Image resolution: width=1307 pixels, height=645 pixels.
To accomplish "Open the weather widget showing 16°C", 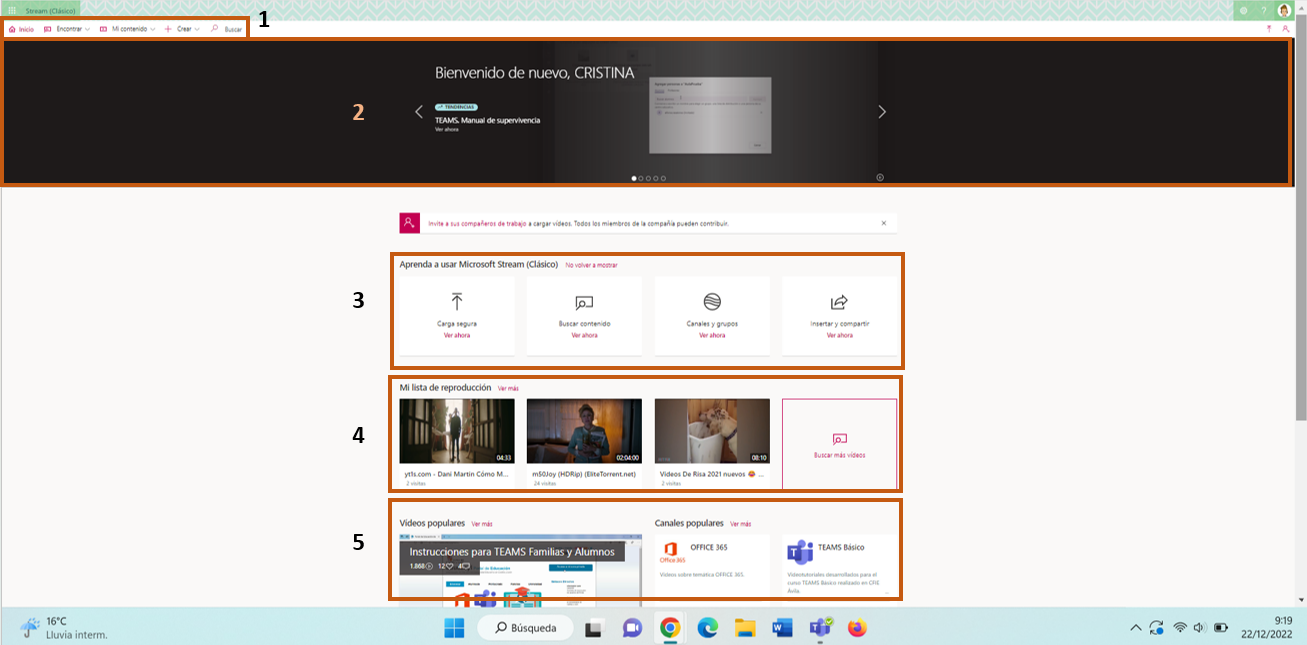I will (x=64, y=628).
